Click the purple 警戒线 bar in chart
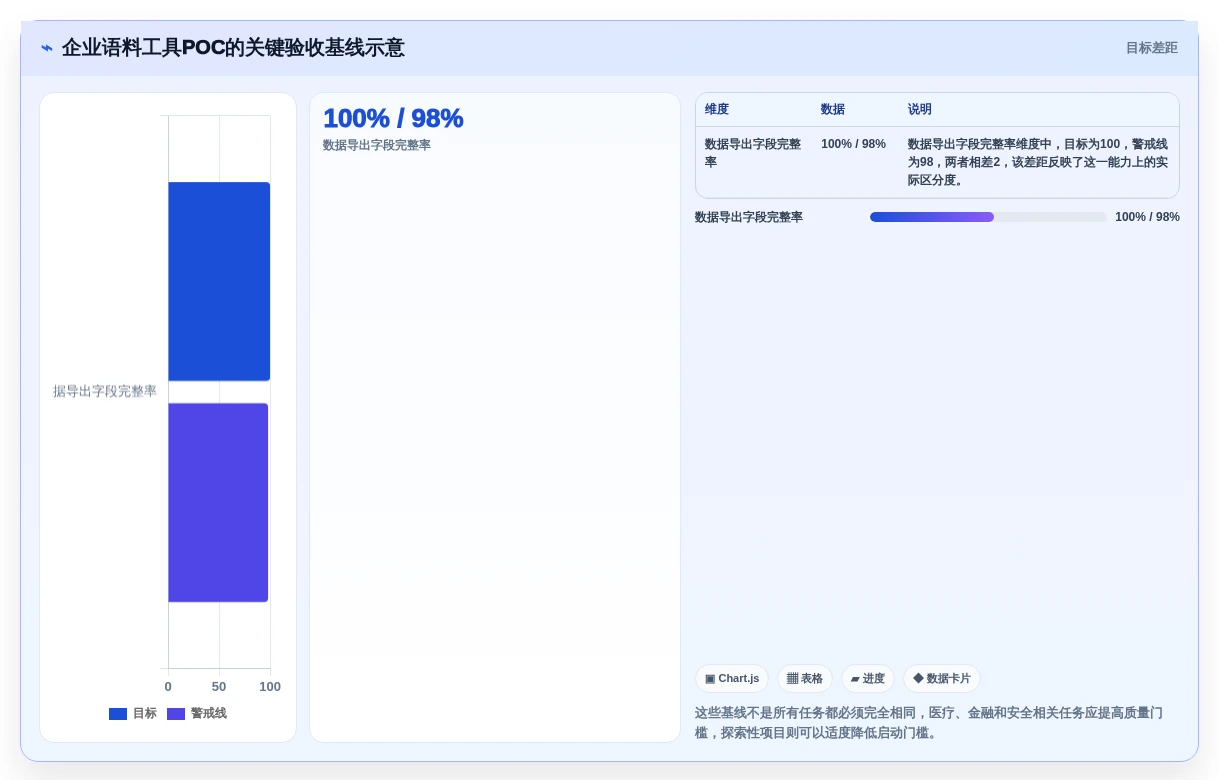This screenshot has height=780, width=1219. coord(218,502)
